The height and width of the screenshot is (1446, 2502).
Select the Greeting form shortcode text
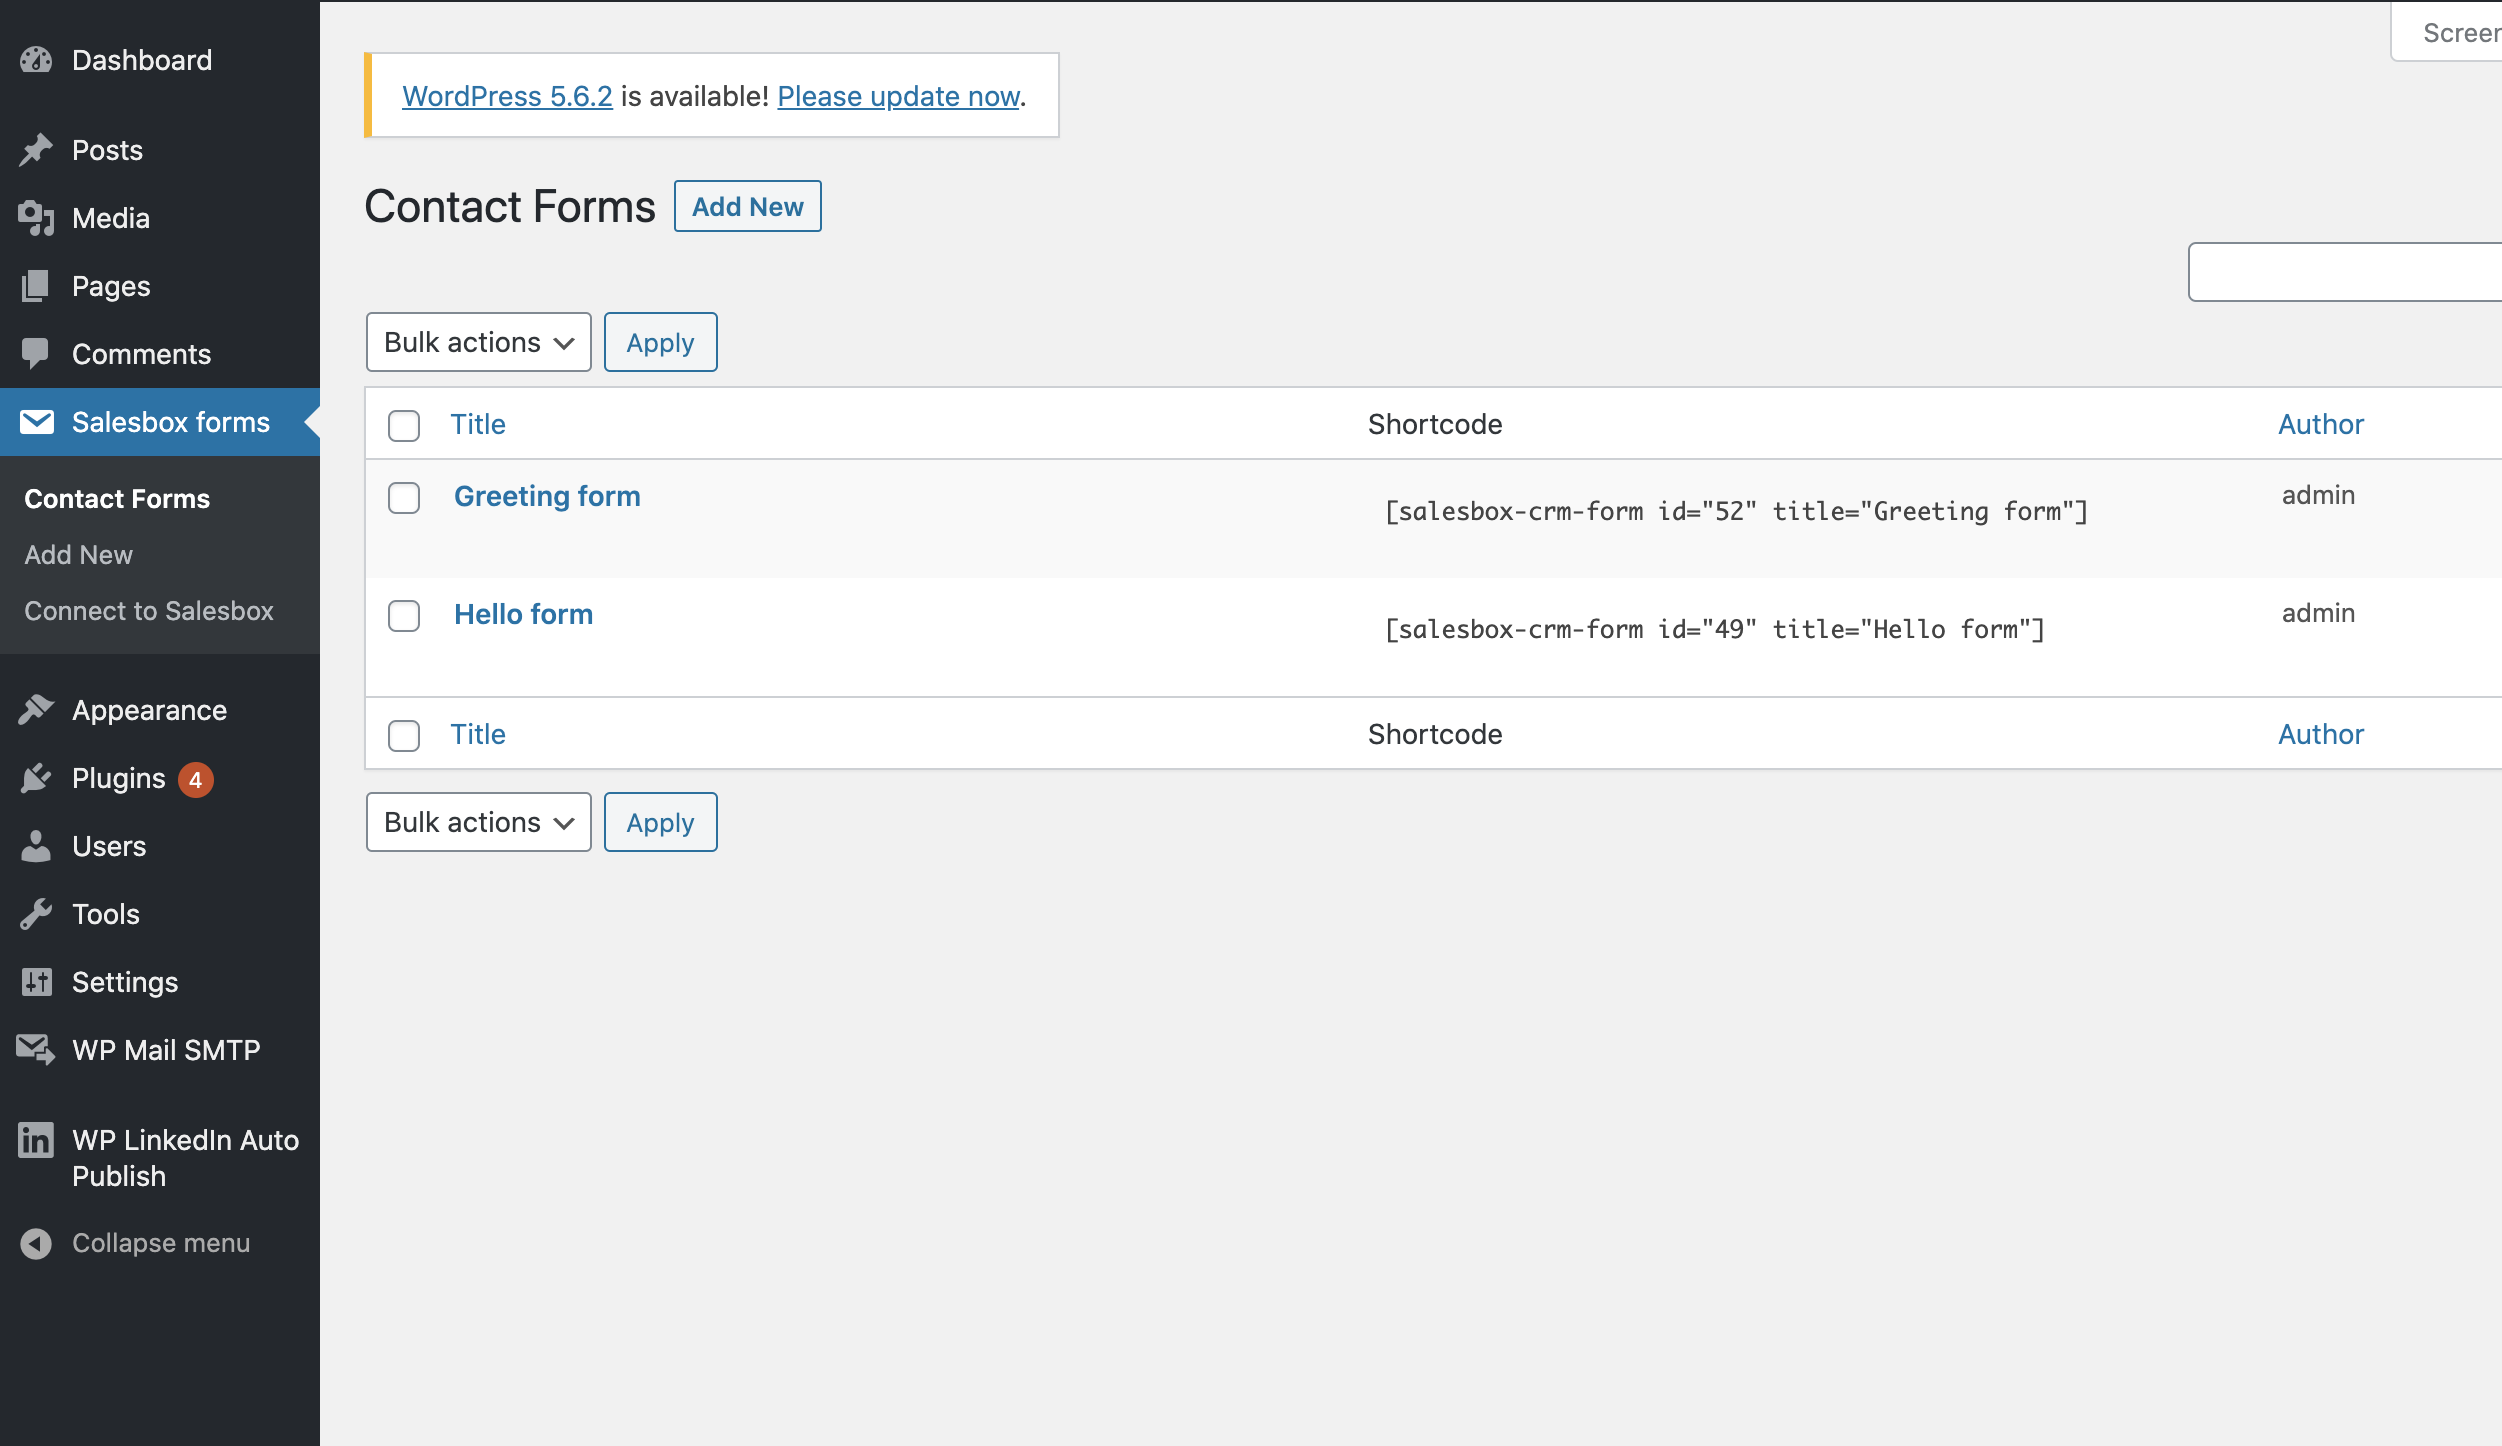[x=1736, y=511]
